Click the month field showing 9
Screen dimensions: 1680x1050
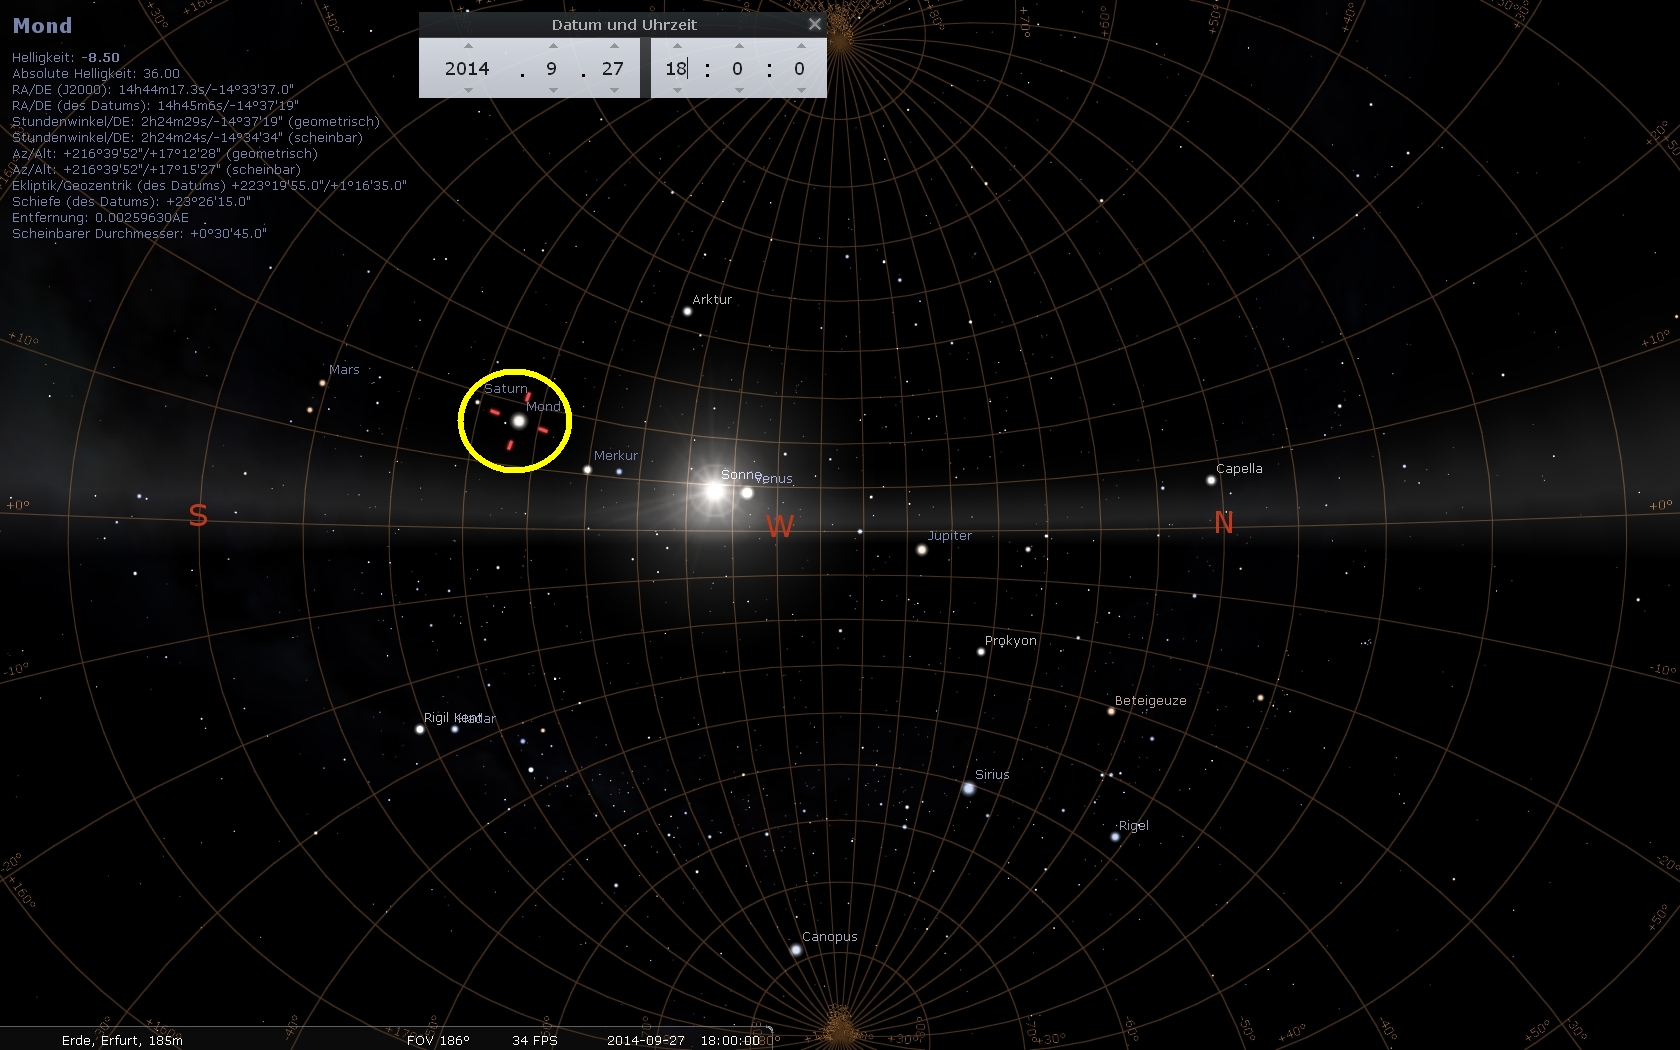pos(552,68)
